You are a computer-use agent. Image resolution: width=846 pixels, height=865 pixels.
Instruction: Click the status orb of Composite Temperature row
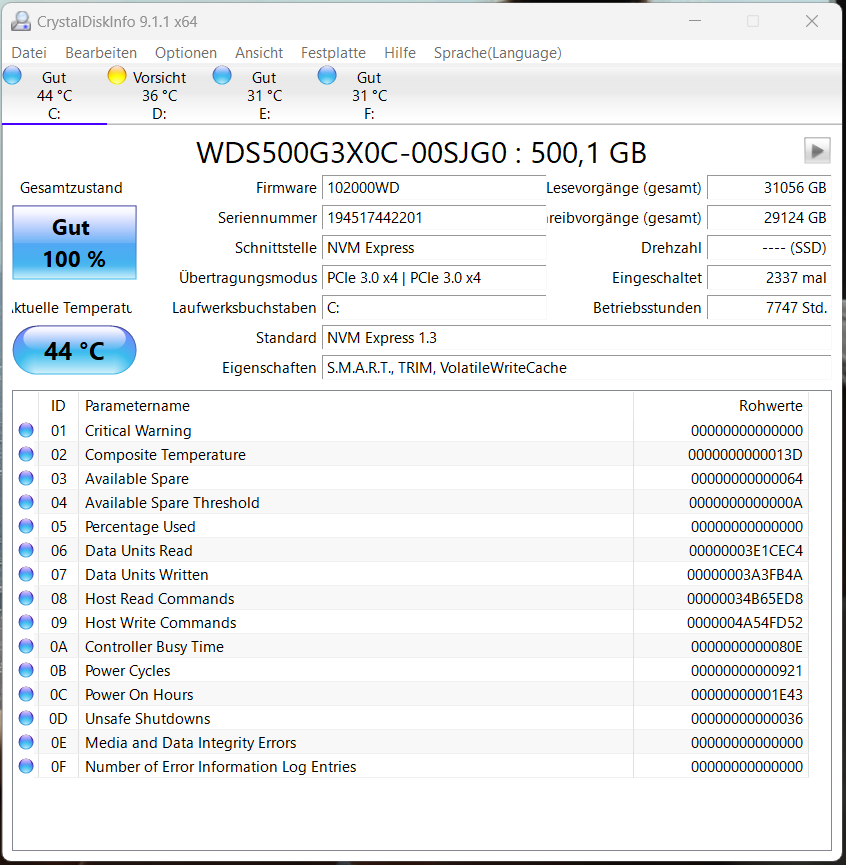[x=26, y=454]
